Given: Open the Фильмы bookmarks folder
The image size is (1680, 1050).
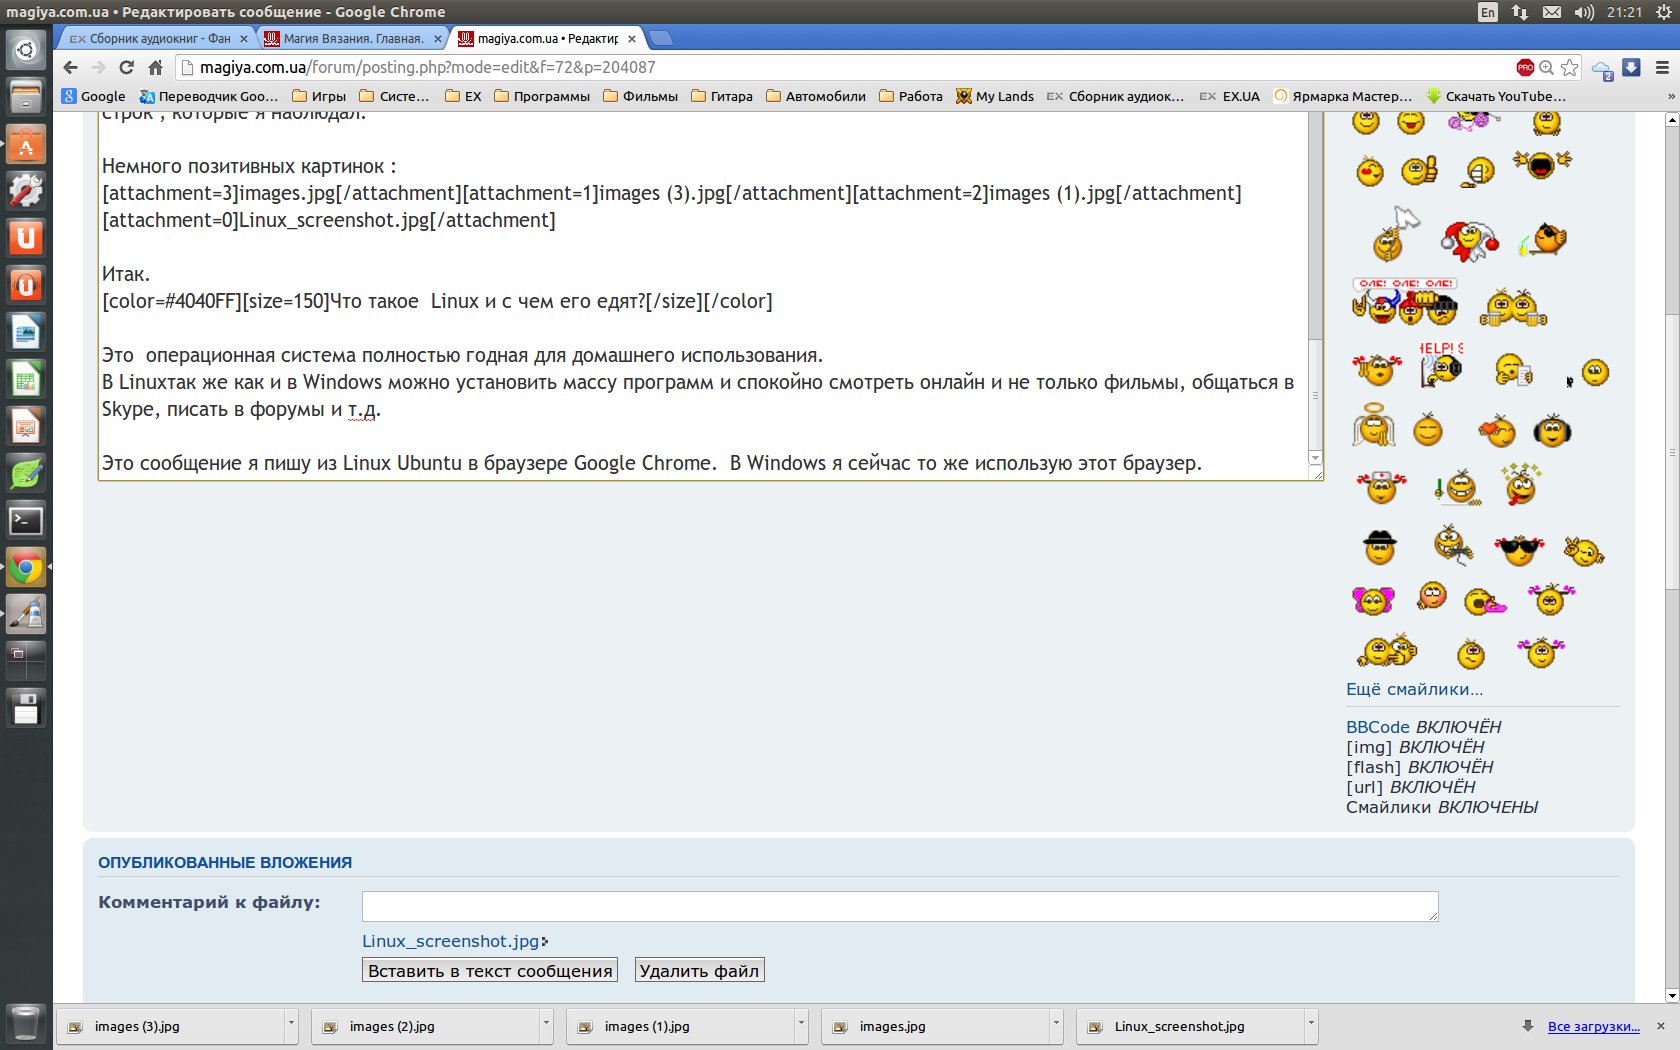Looking at the screenshot, I should pyautogui.click(x=640, y=96).
